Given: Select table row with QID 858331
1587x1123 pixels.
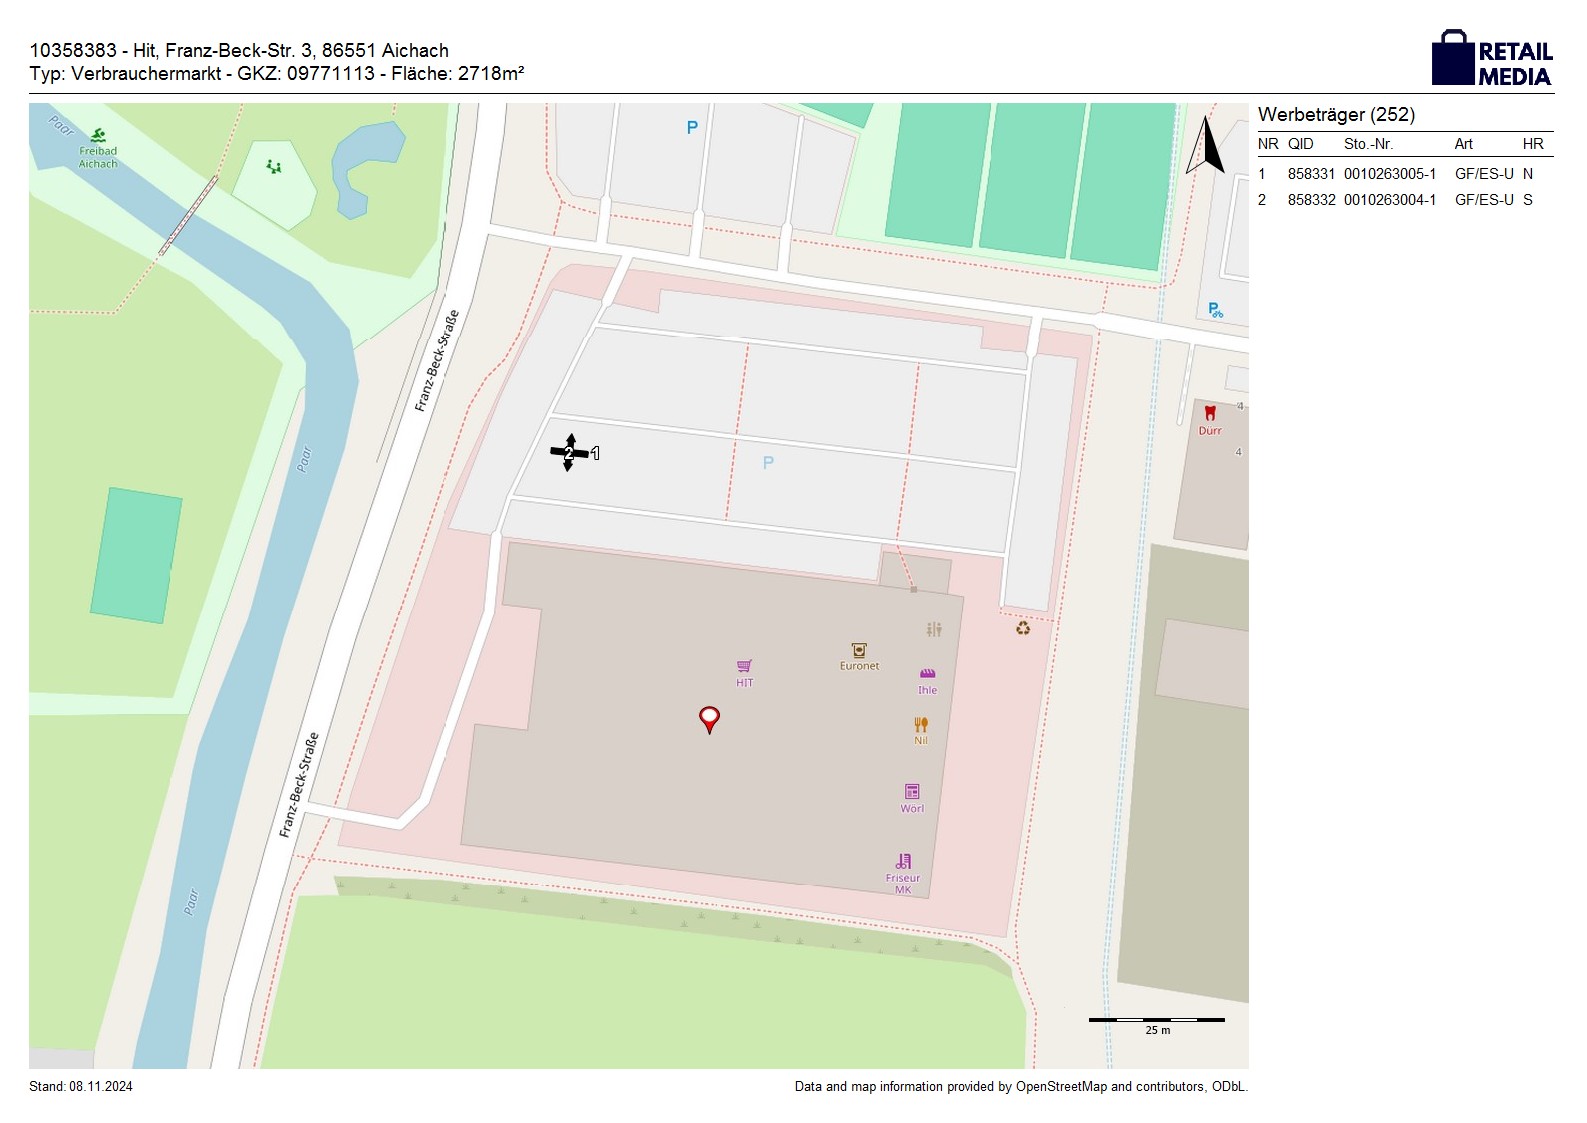Looking at the screenshot, I should click(1404, 174).
